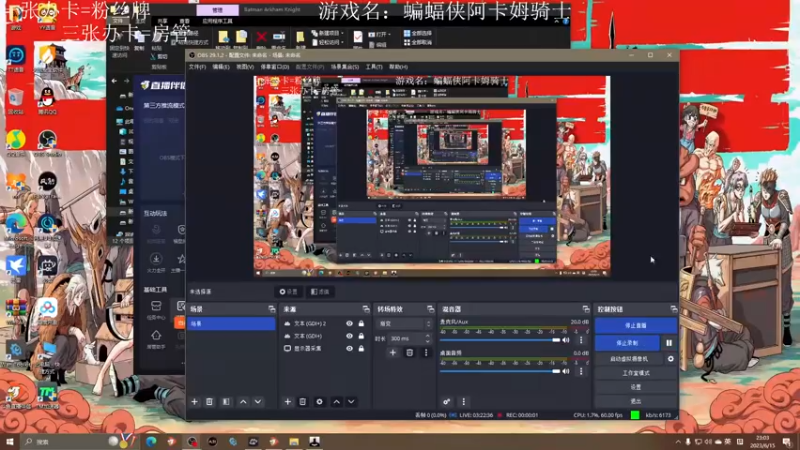Remove selected scene using the trash icon
Image resolution: width=800 pixels, height=450 pixels.
[209, 402]
